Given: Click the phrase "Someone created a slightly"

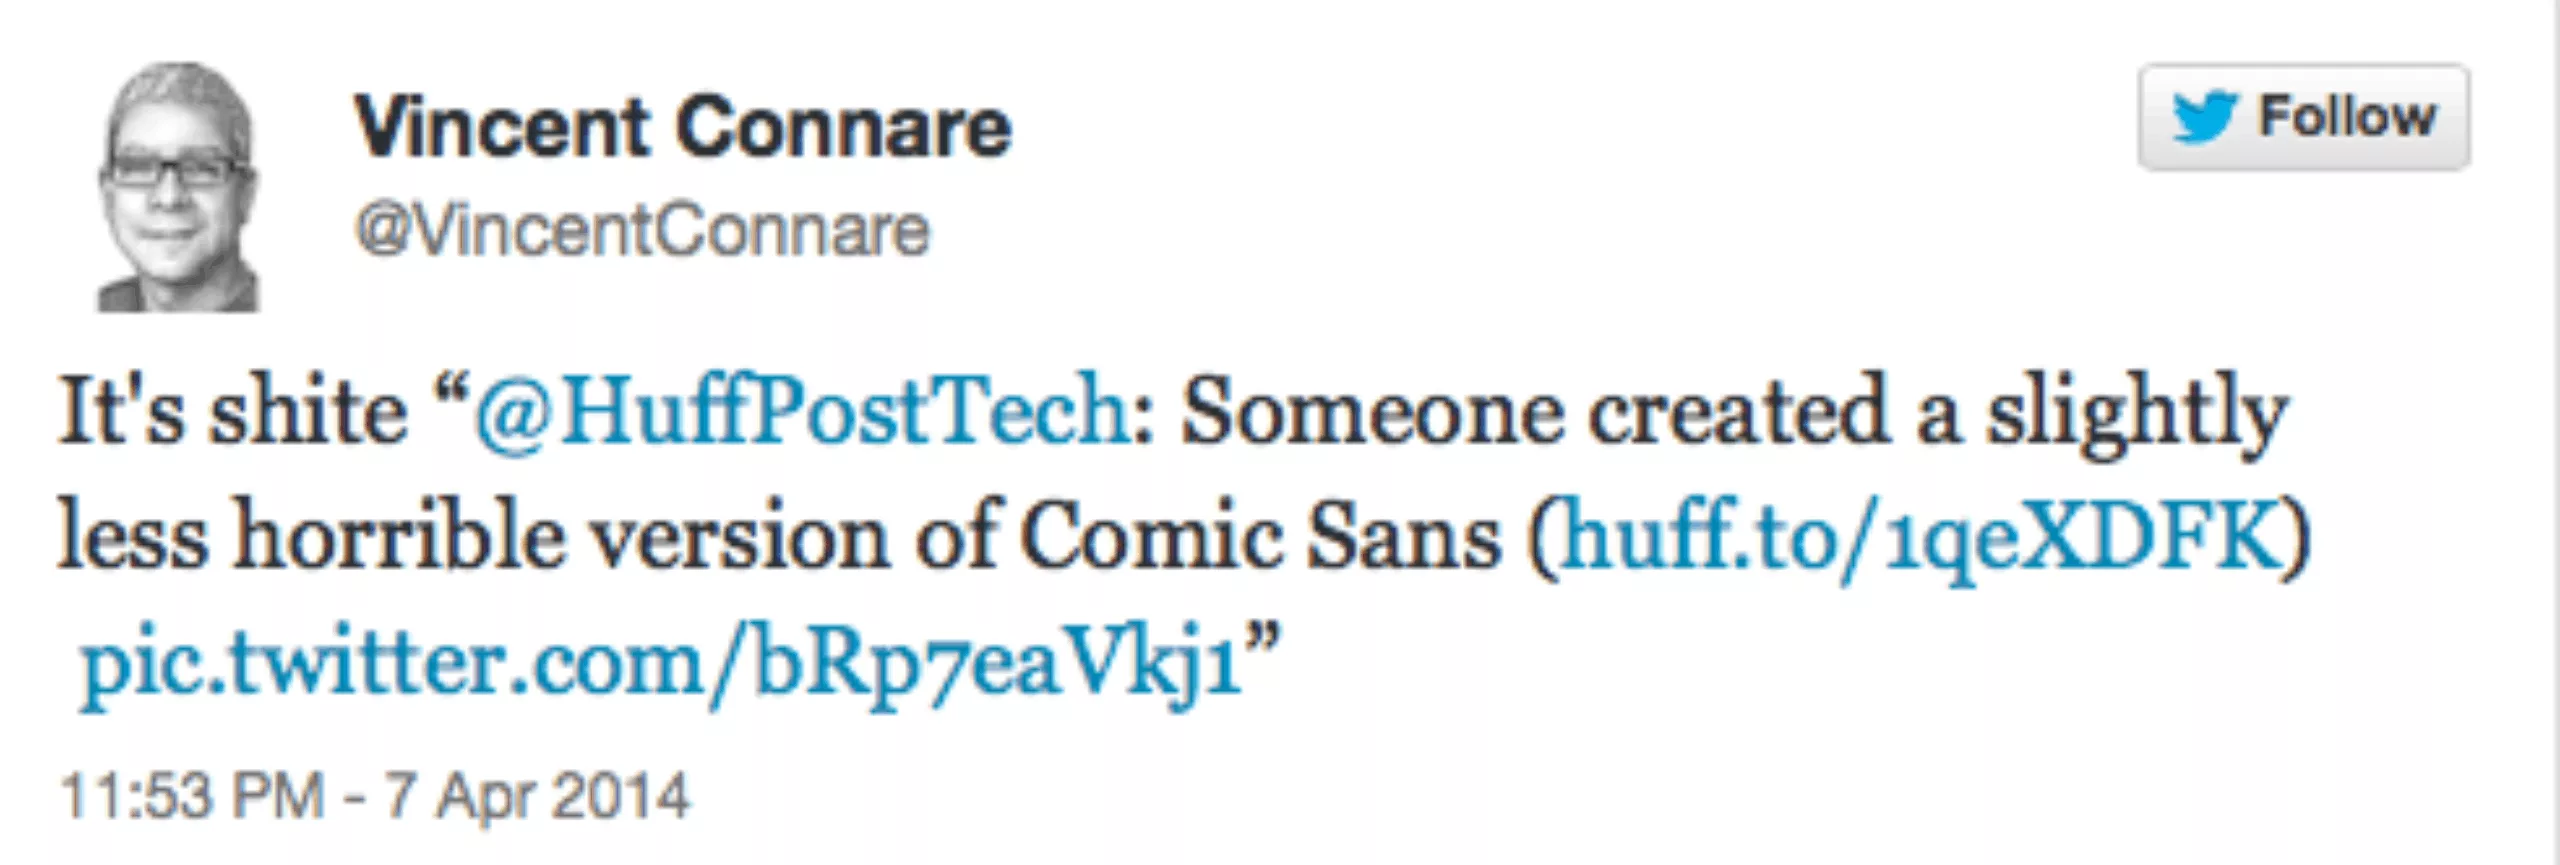Looking at the screenshot, I should point(1734,412).
